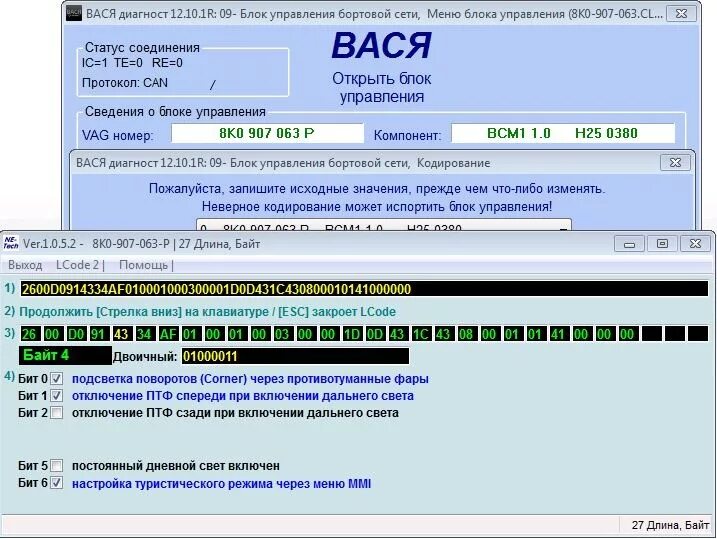Select the highlighted yellow byte 43
717x539 pixels.
[x=121, y=334]
